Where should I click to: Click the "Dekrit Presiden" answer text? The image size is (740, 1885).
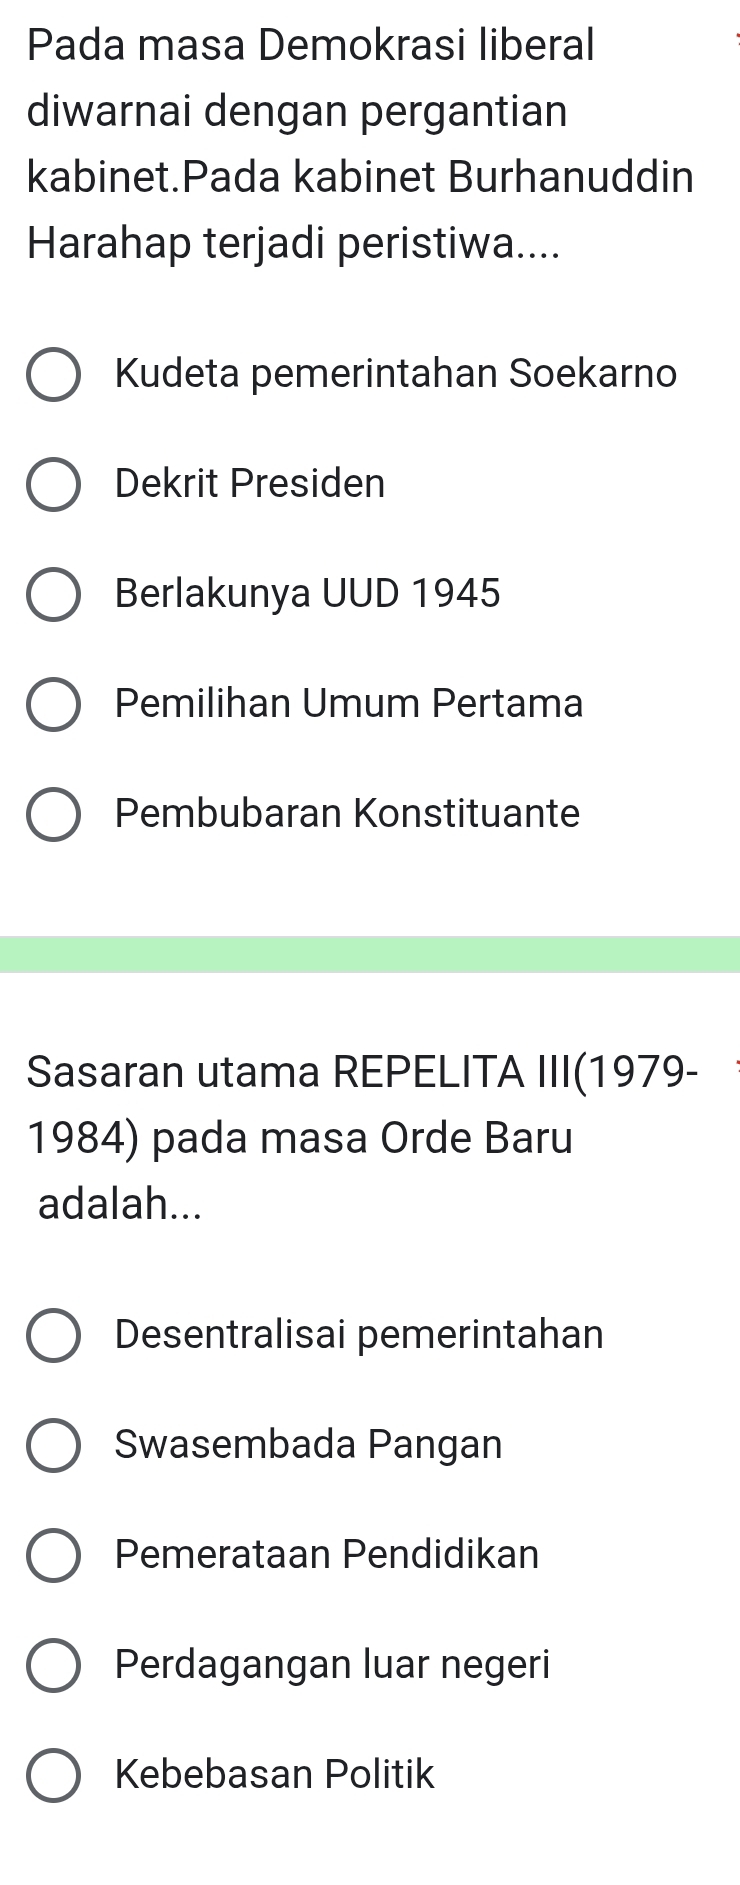[x=250, y=484]
